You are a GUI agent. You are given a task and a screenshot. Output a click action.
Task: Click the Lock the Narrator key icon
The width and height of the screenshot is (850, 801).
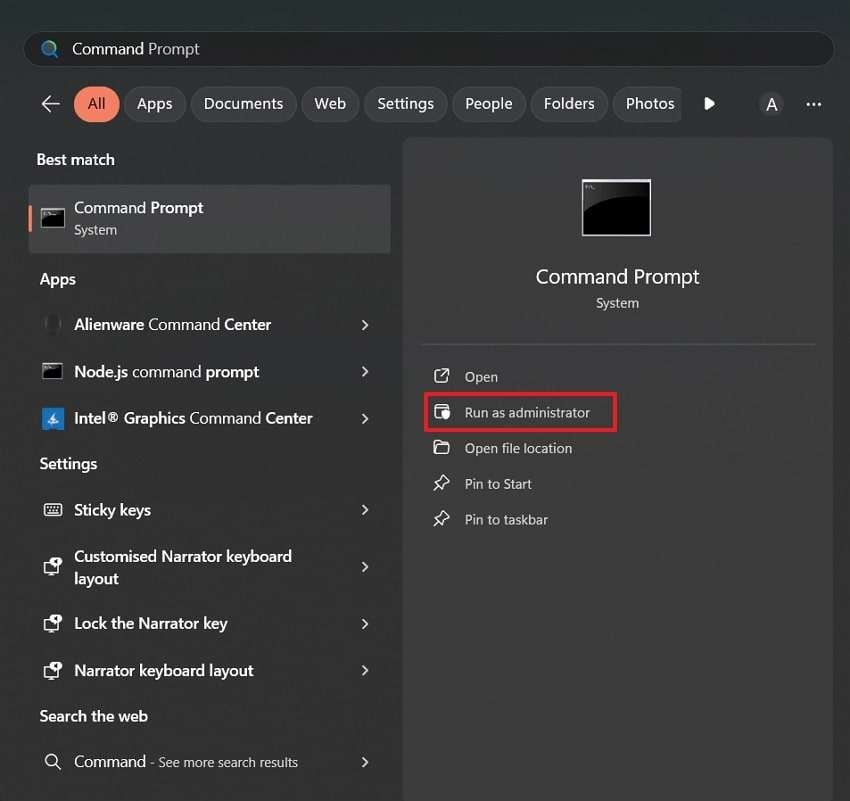pos(53,623)
